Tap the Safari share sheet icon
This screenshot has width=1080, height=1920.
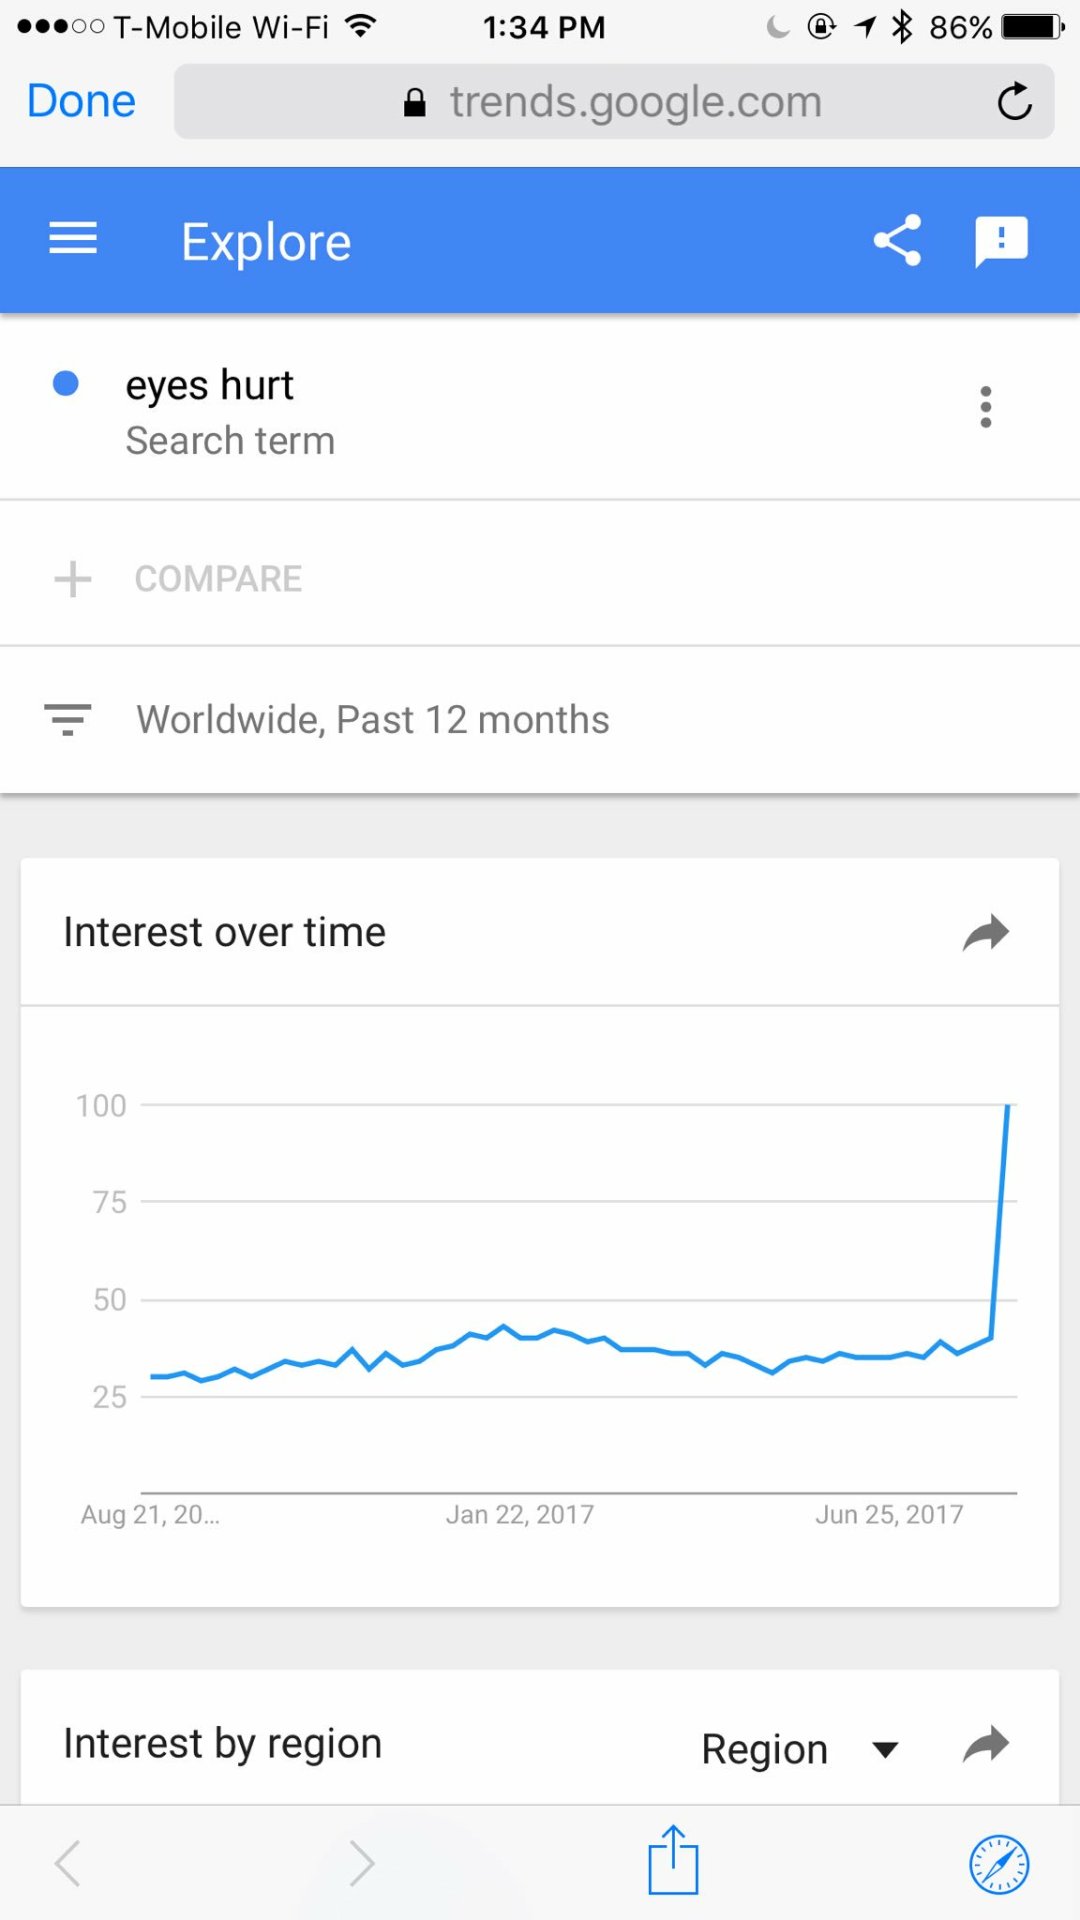[673, 1861]
